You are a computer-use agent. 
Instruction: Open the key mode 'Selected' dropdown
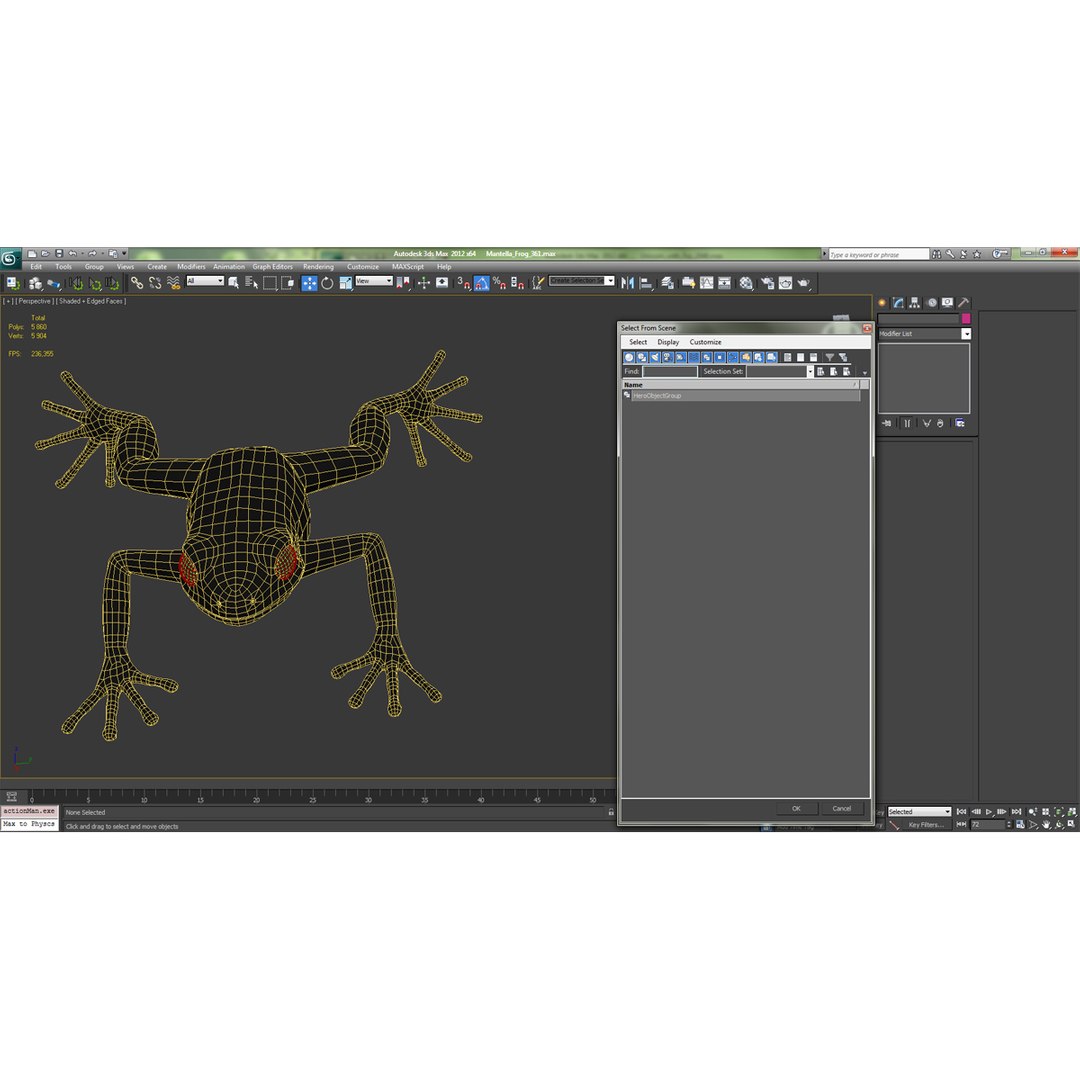click(919, 811)
